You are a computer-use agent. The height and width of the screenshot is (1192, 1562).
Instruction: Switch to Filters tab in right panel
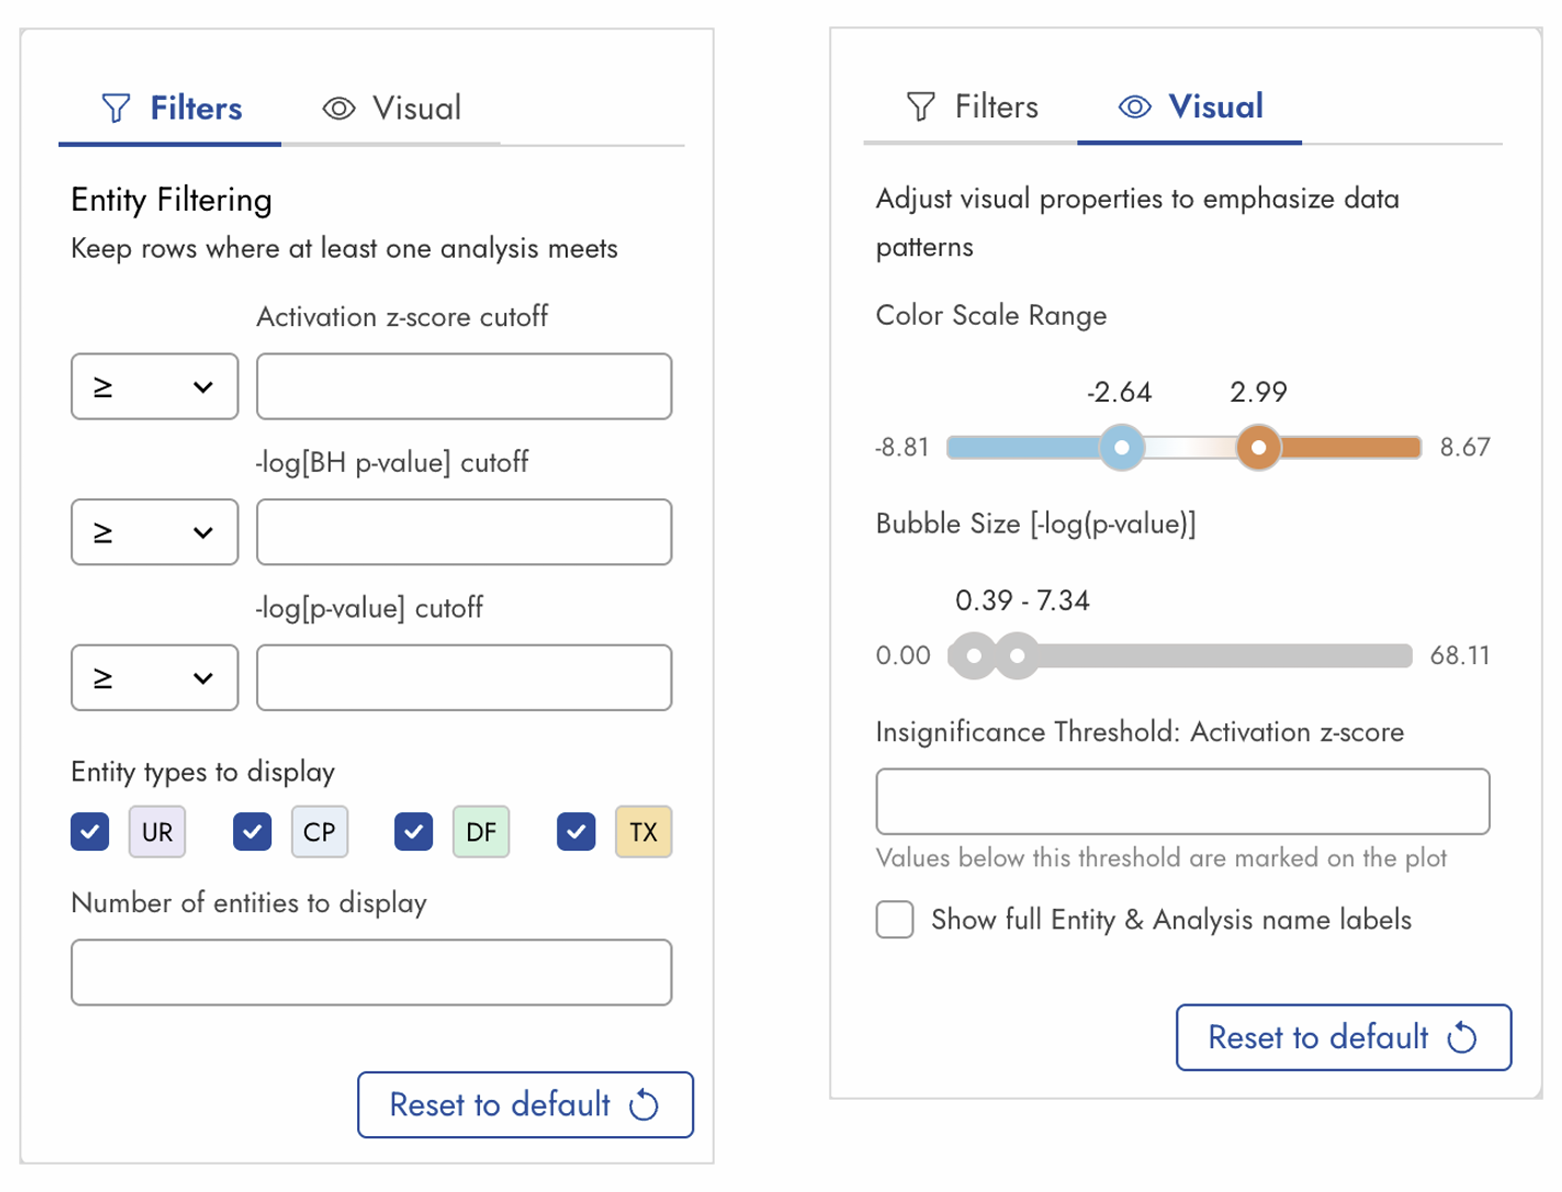(971, 106)
